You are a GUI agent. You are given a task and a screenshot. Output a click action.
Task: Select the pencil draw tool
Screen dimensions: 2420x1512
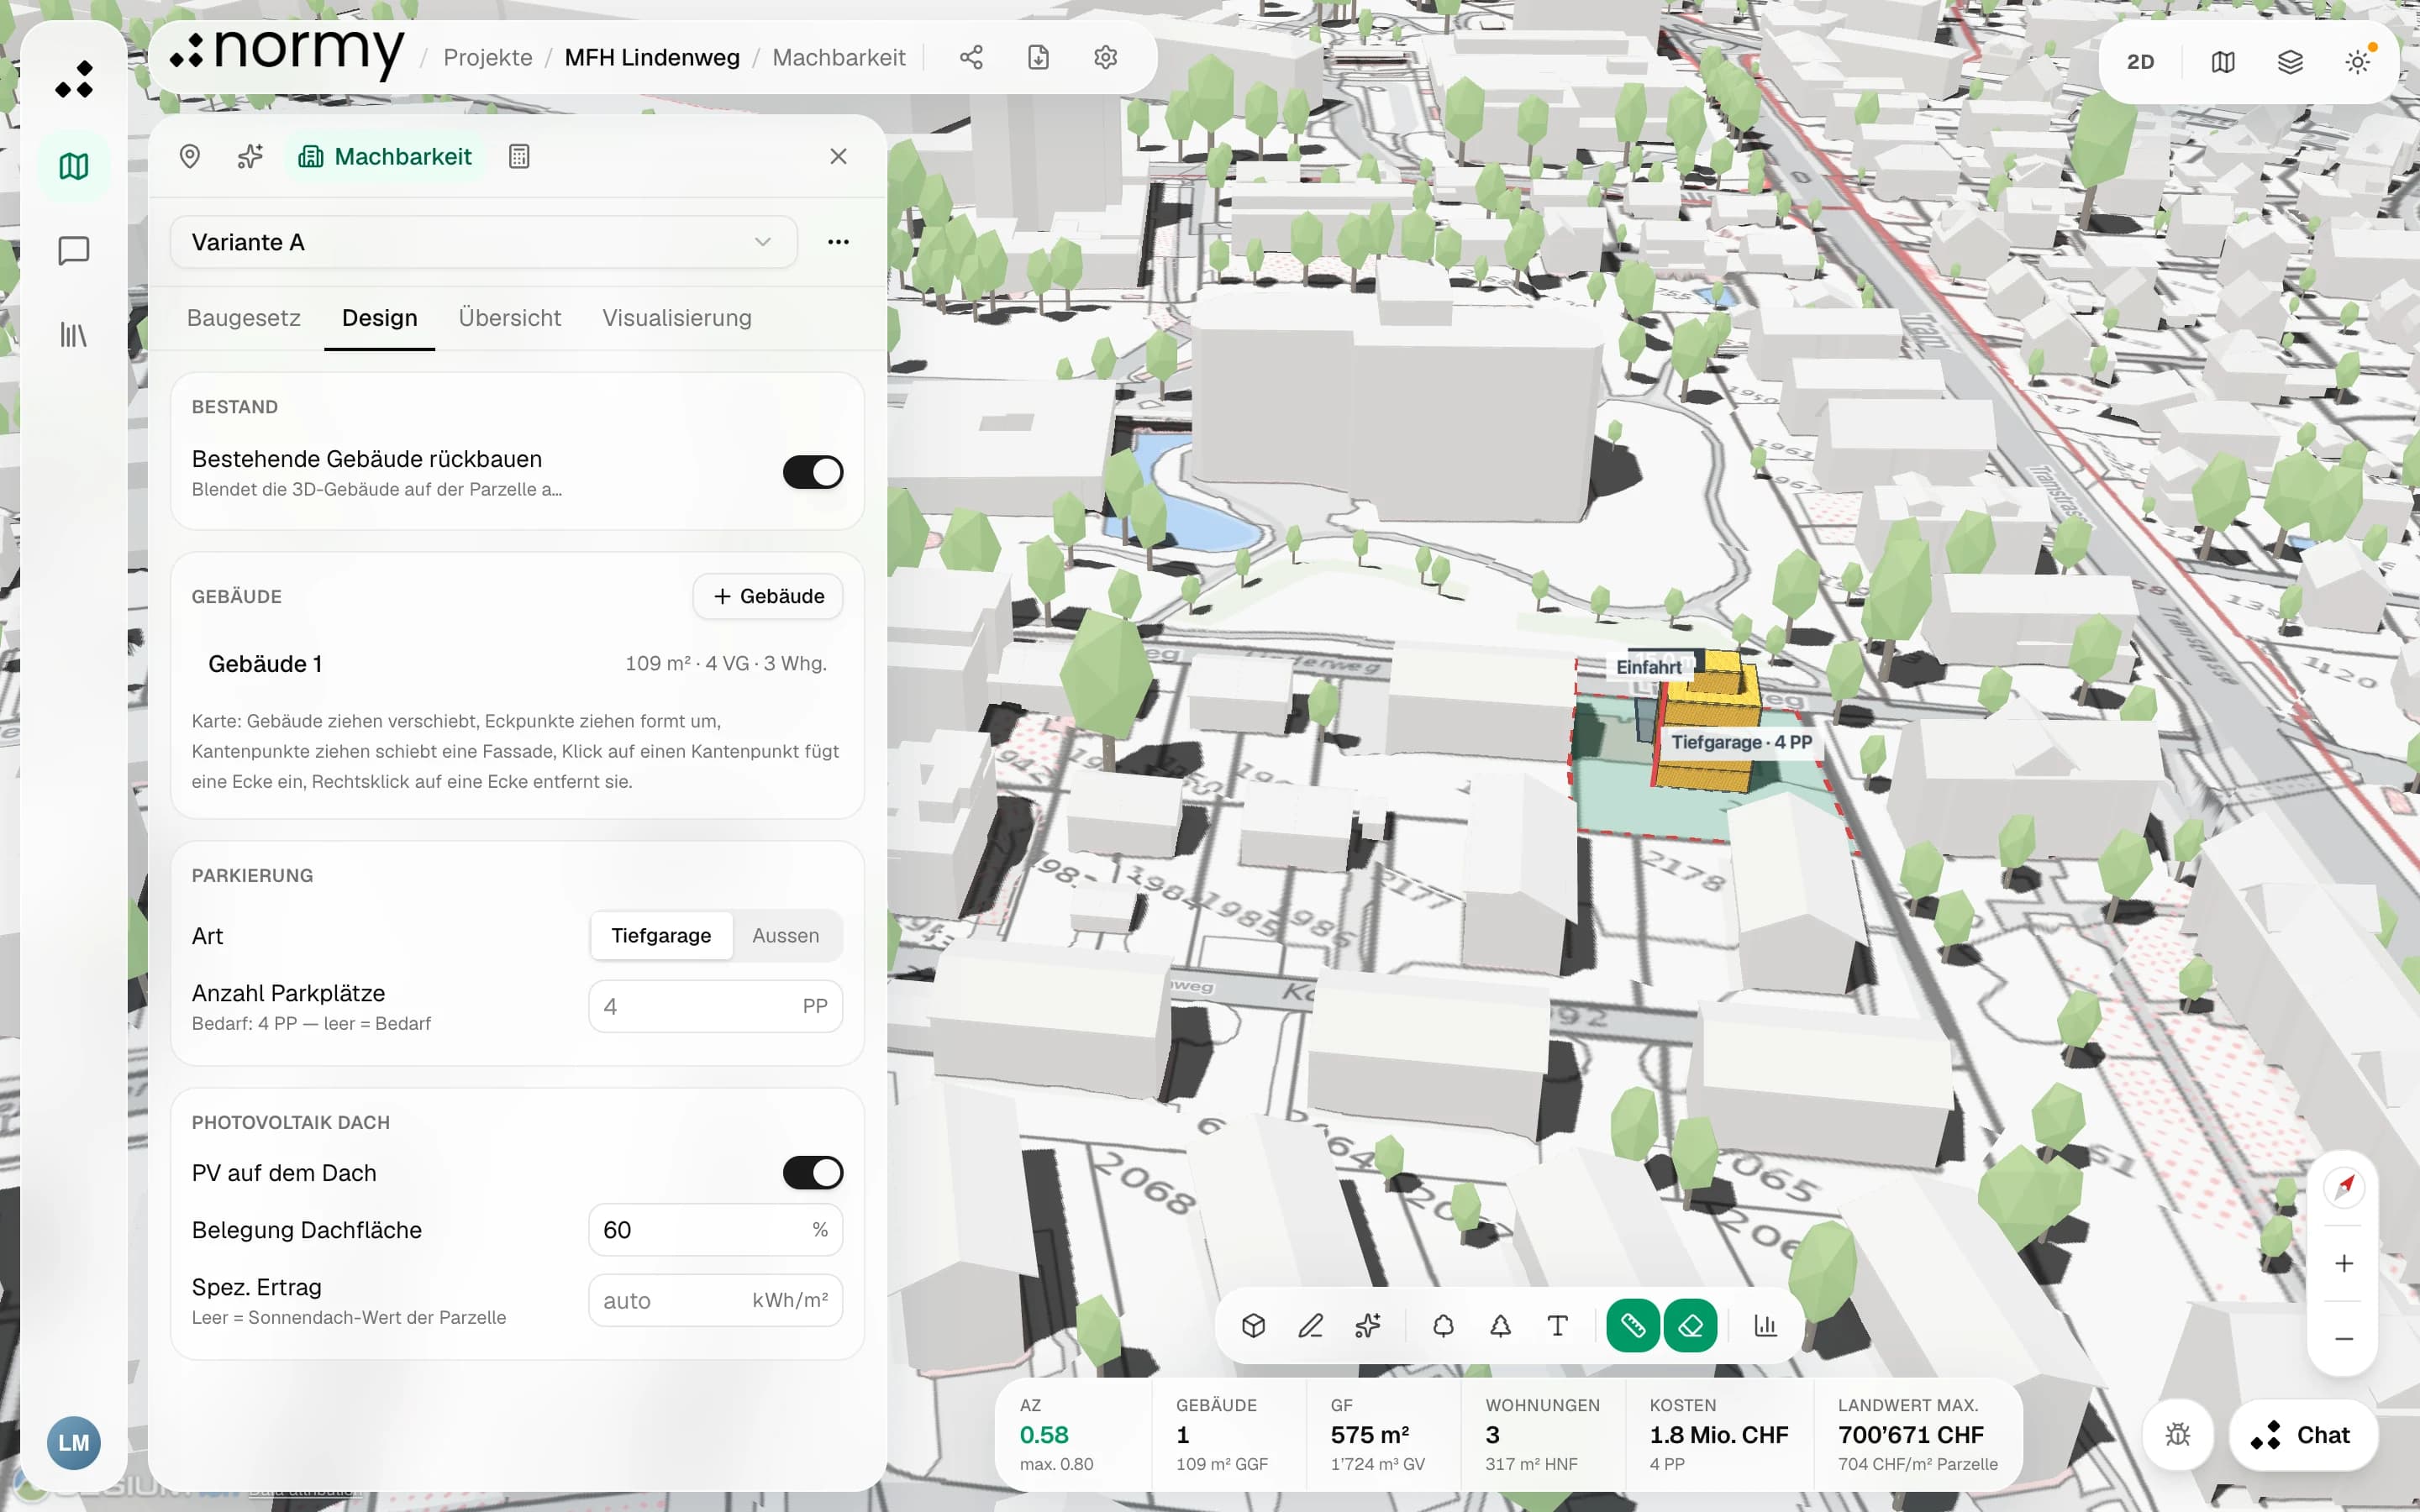tap(1310, 1325)
